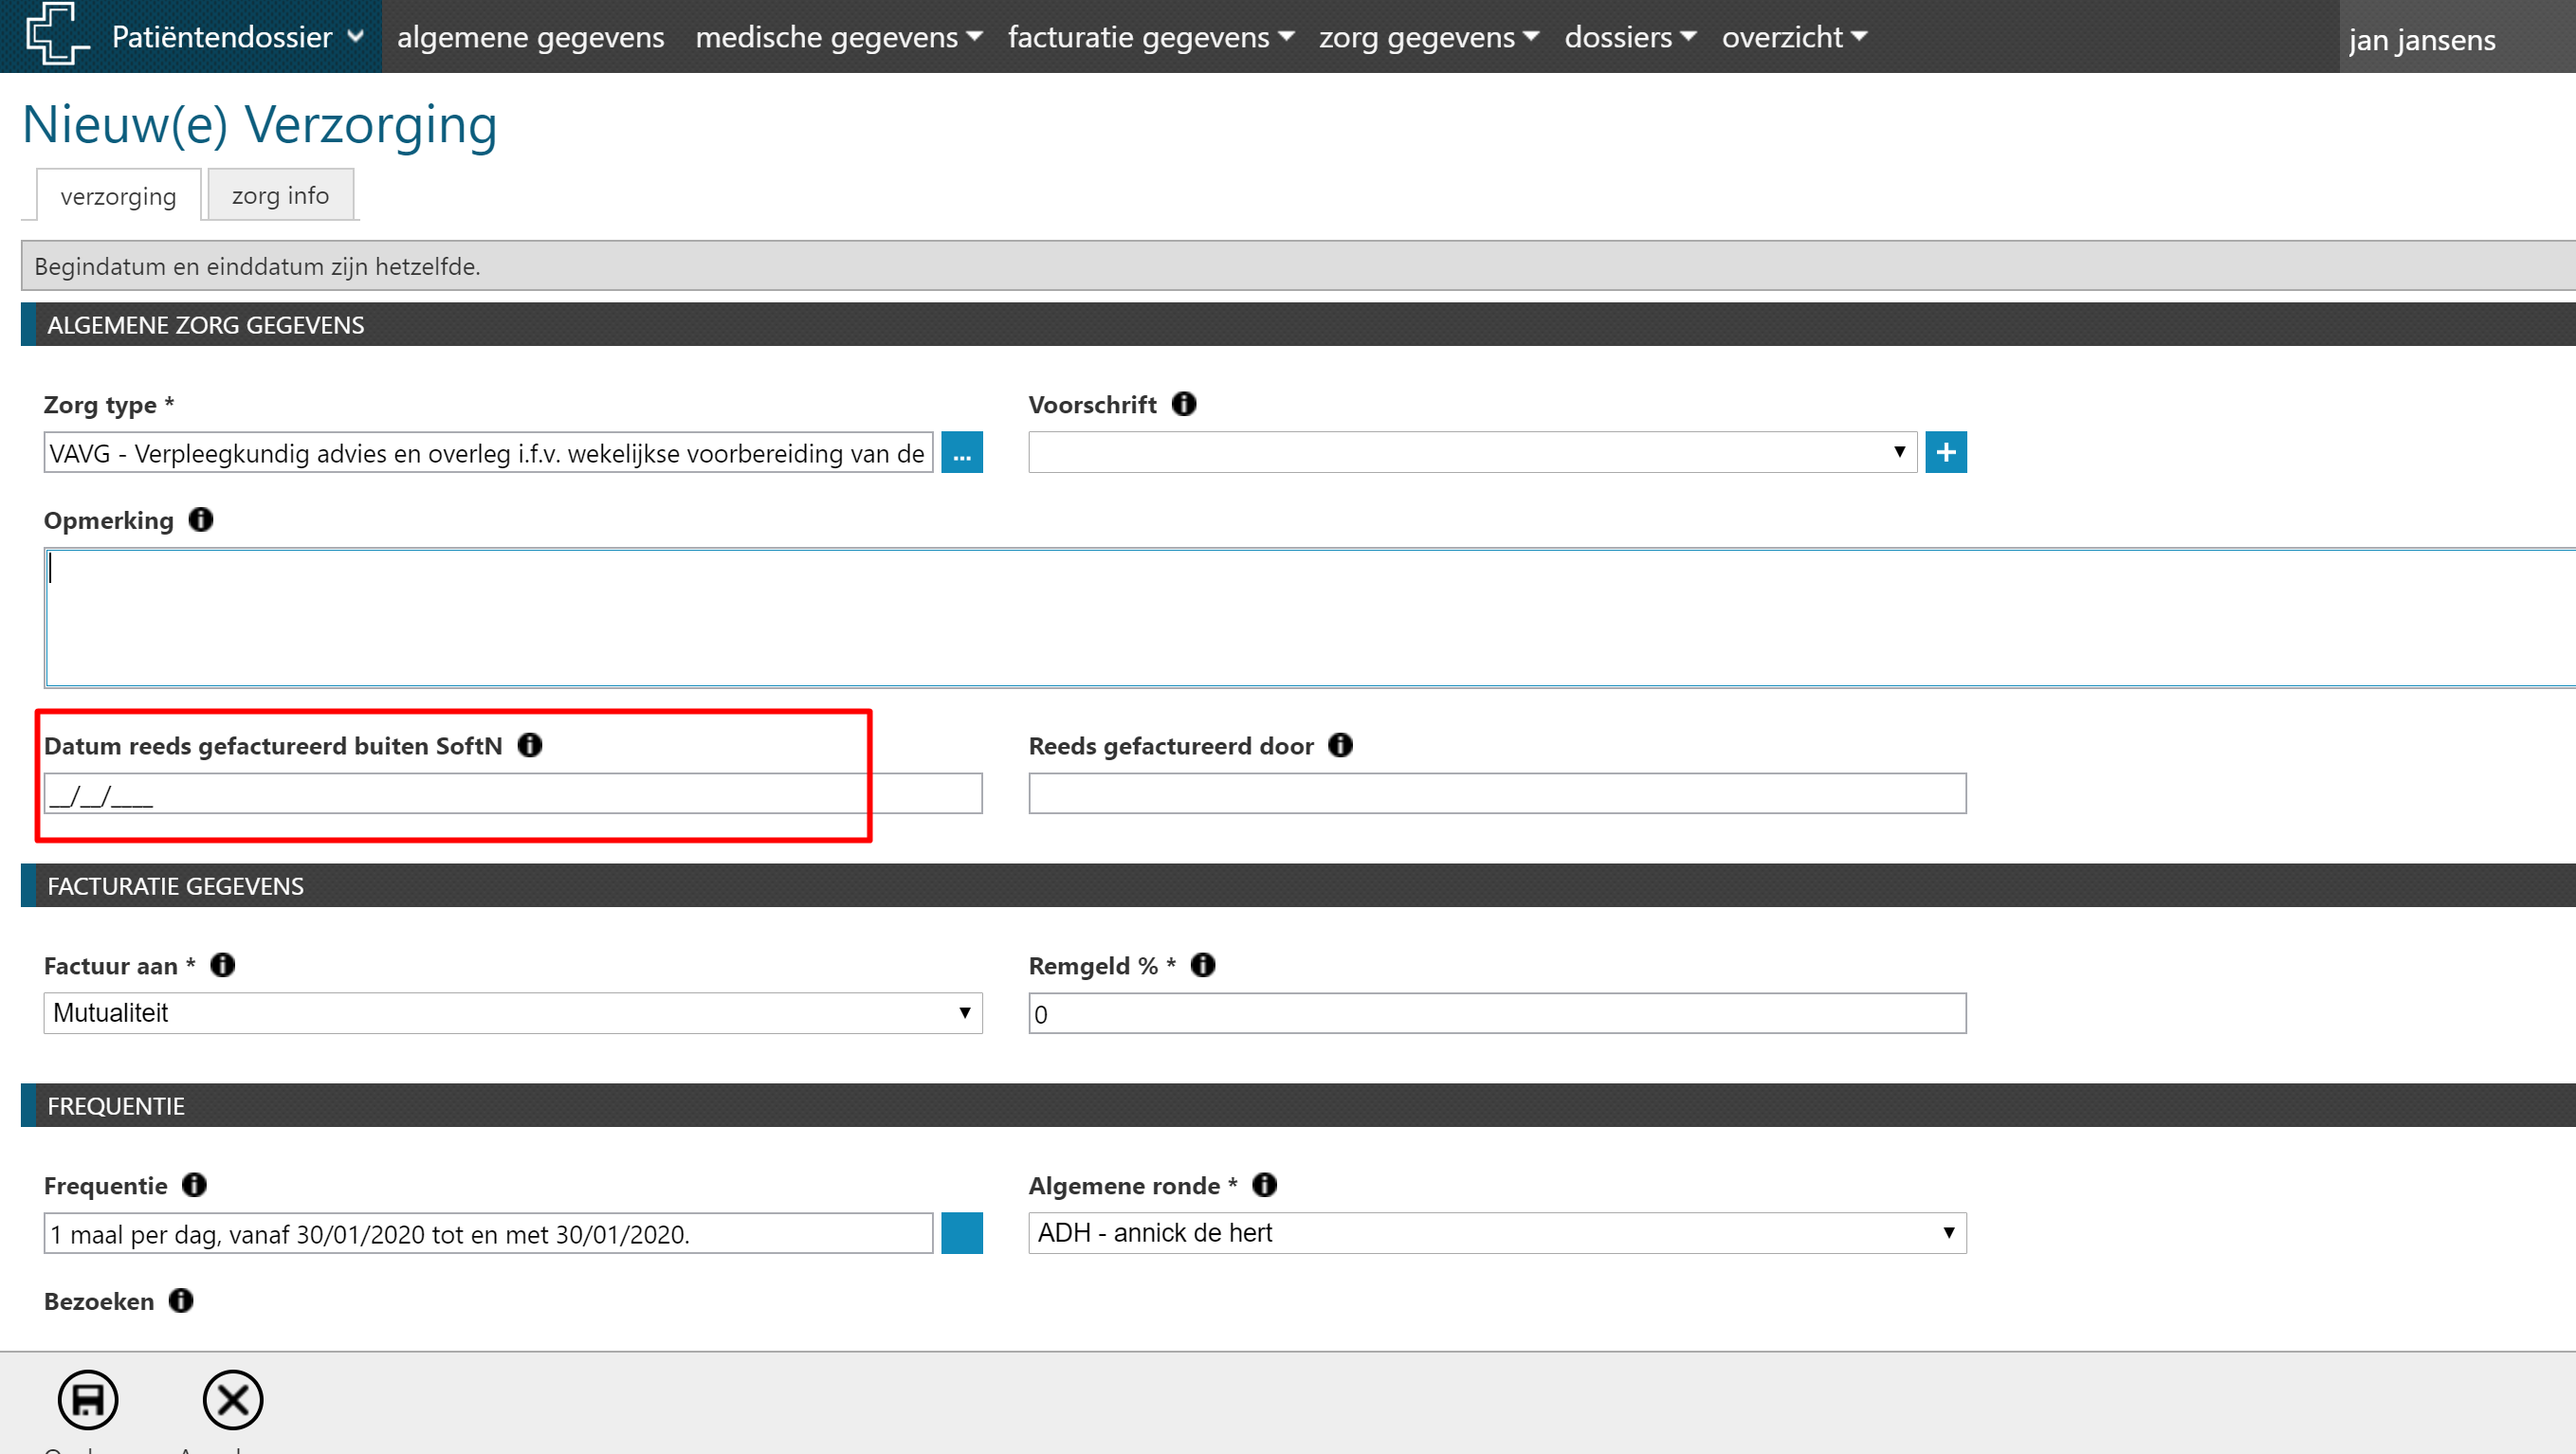
Task: Expand the Algemene ronde dropdown
Action: click(1496, 1233)
